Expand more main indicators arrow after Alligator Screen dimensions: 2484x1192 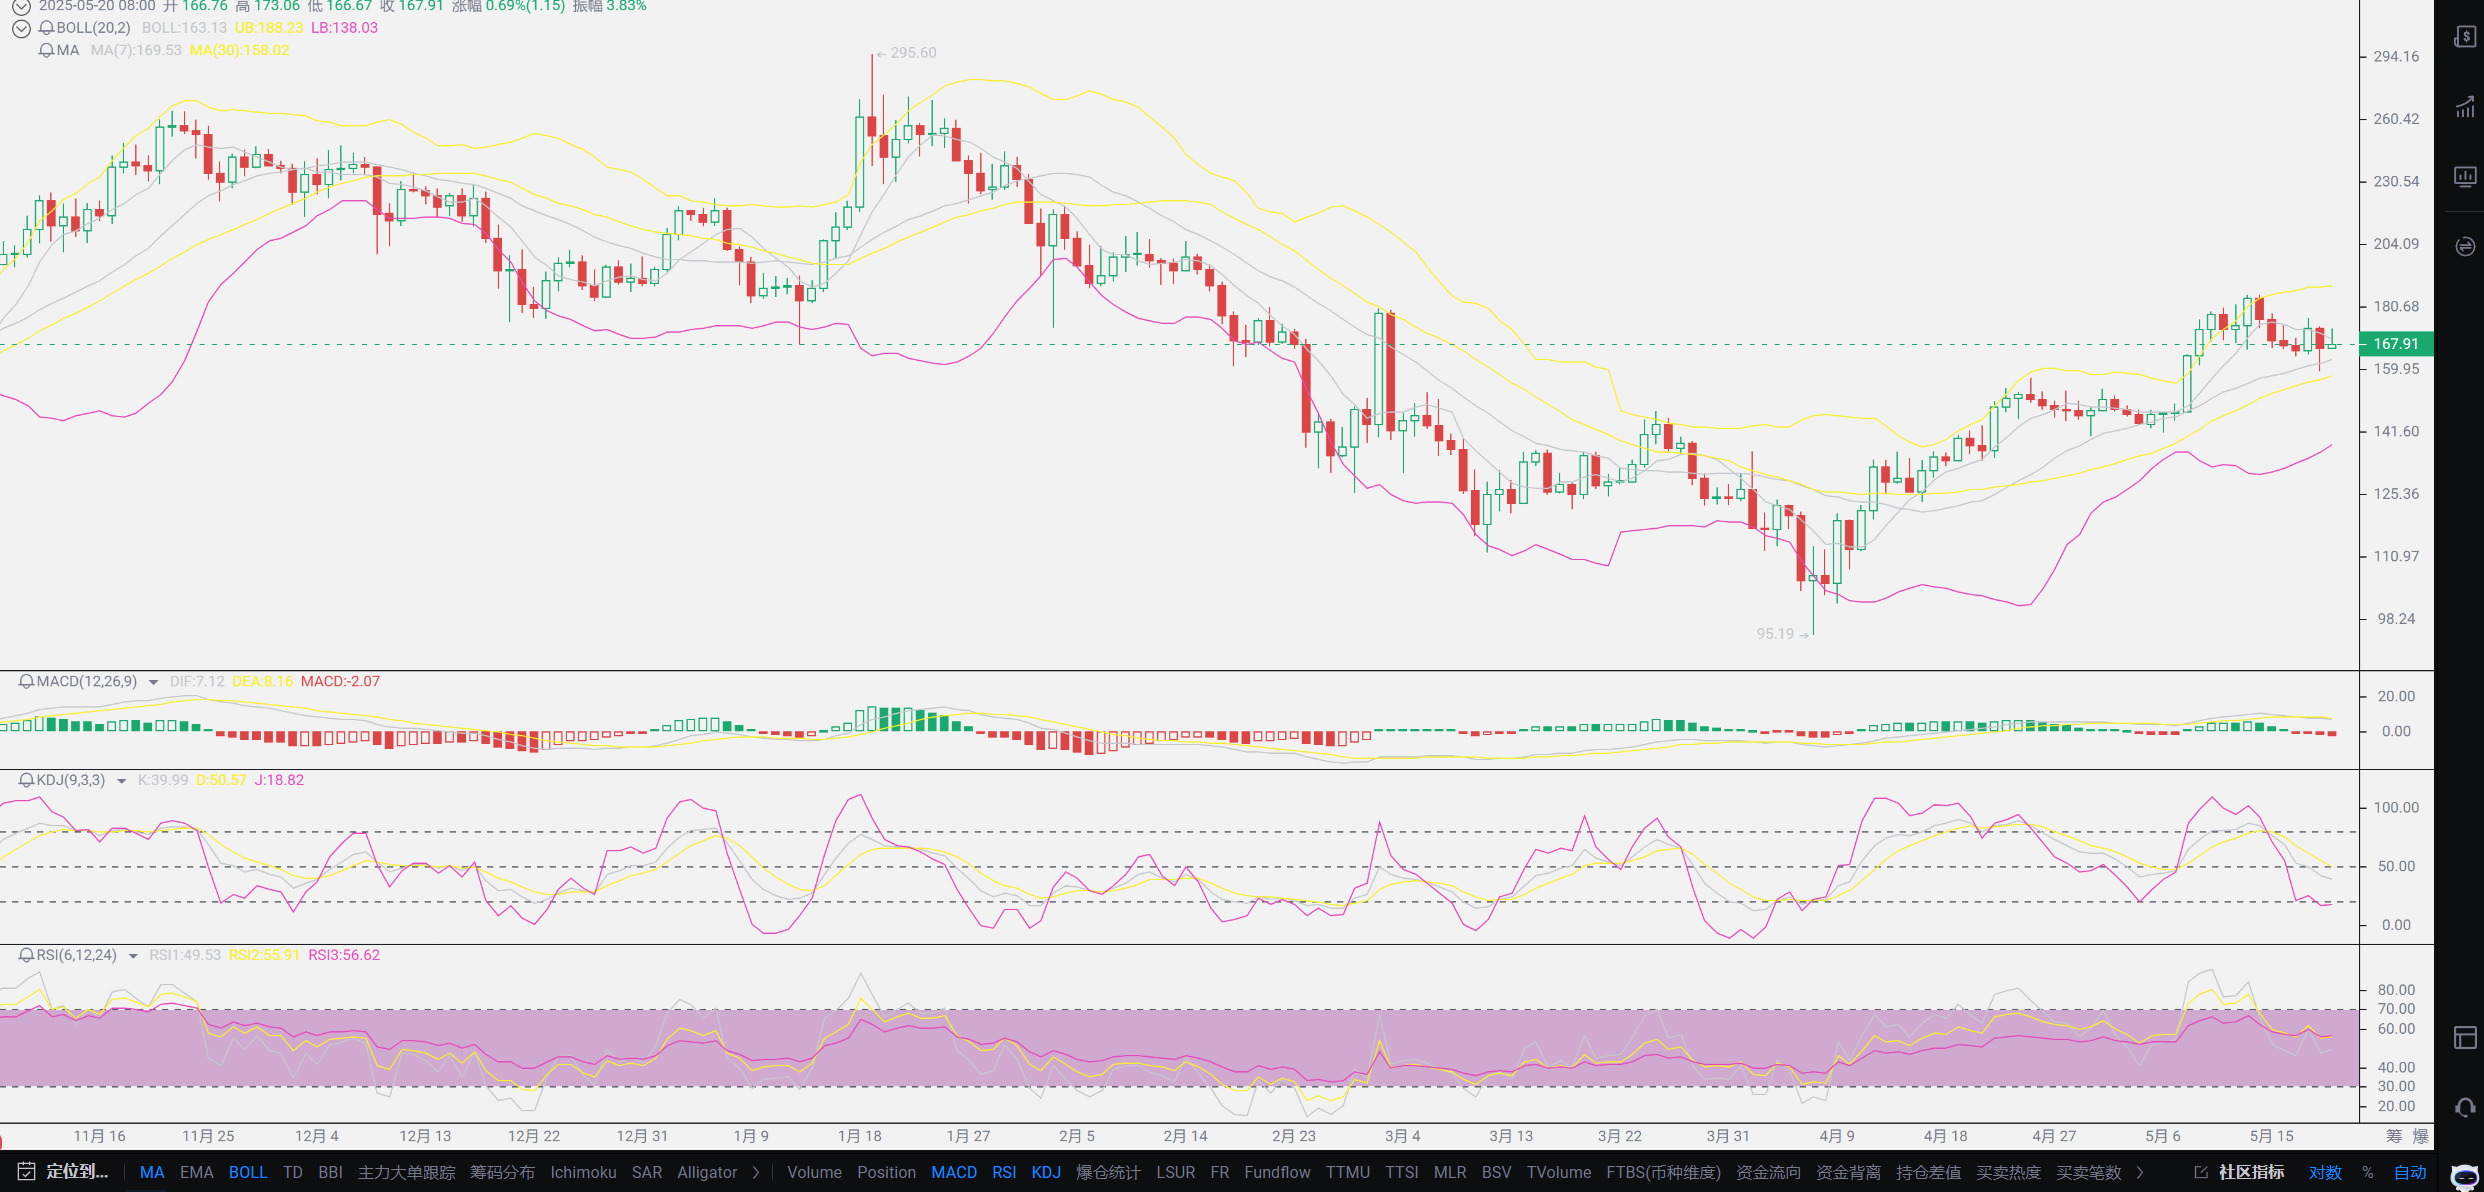click(756, 1172)
